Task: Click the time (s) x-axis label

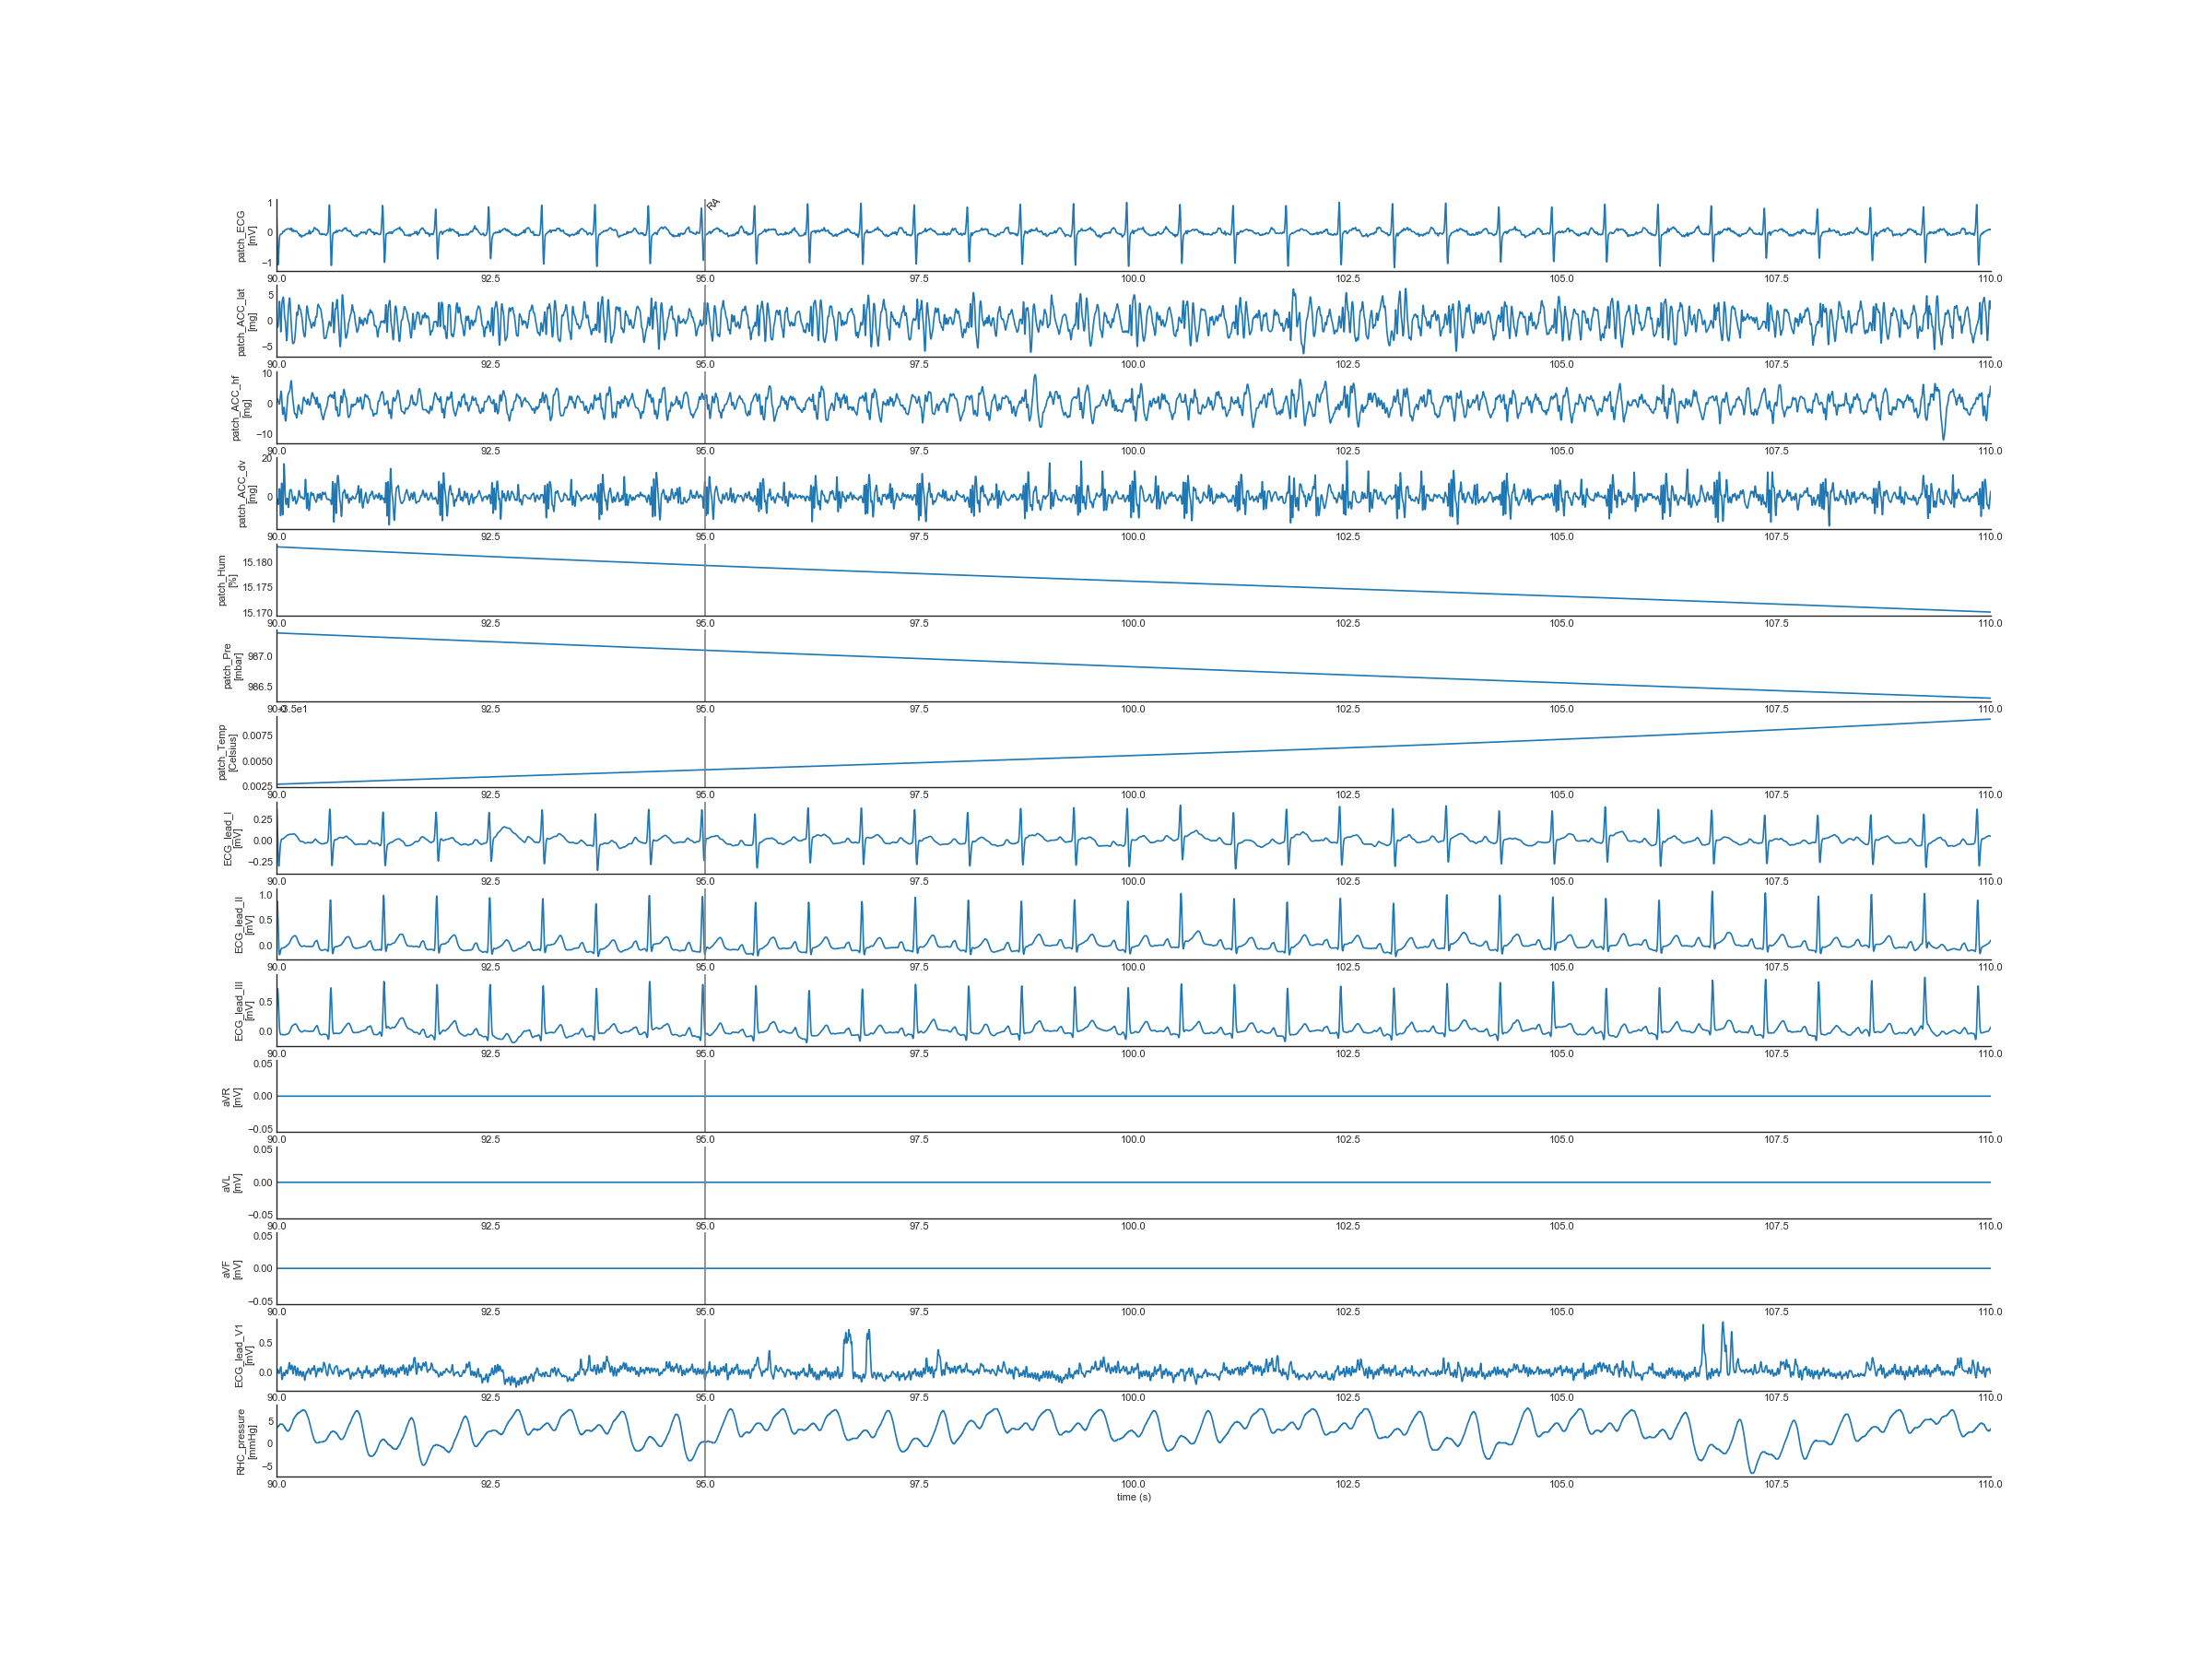Action: click(x=1133, y=1497)
